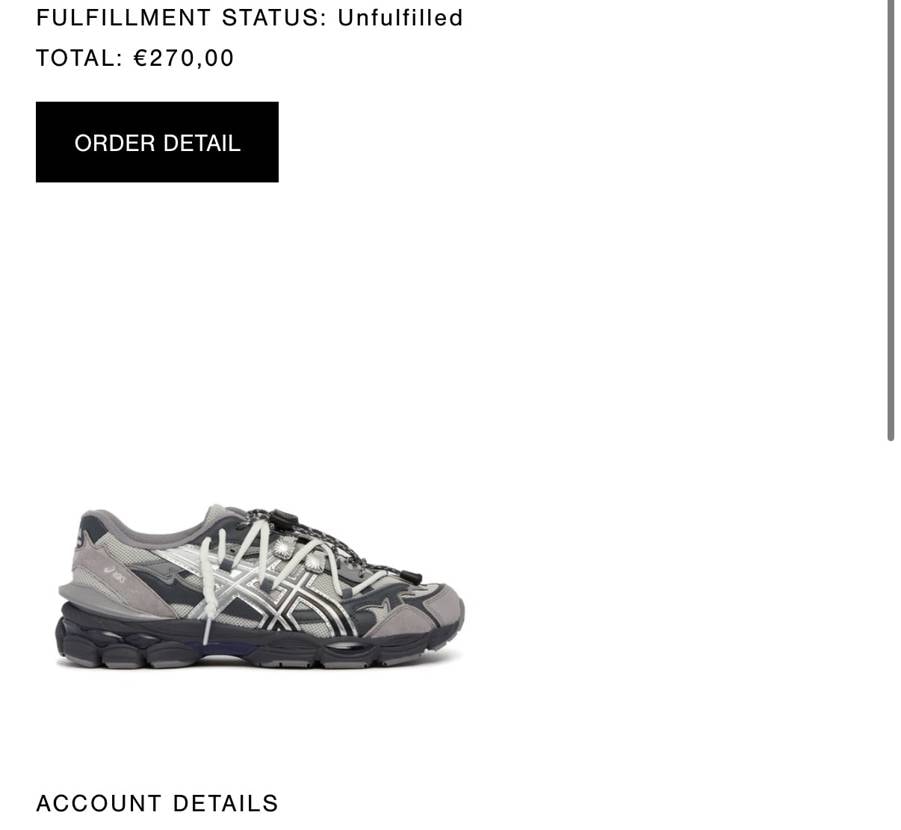Click the €270,00 total amount
901x830 pixels.
tap(184, 58)
